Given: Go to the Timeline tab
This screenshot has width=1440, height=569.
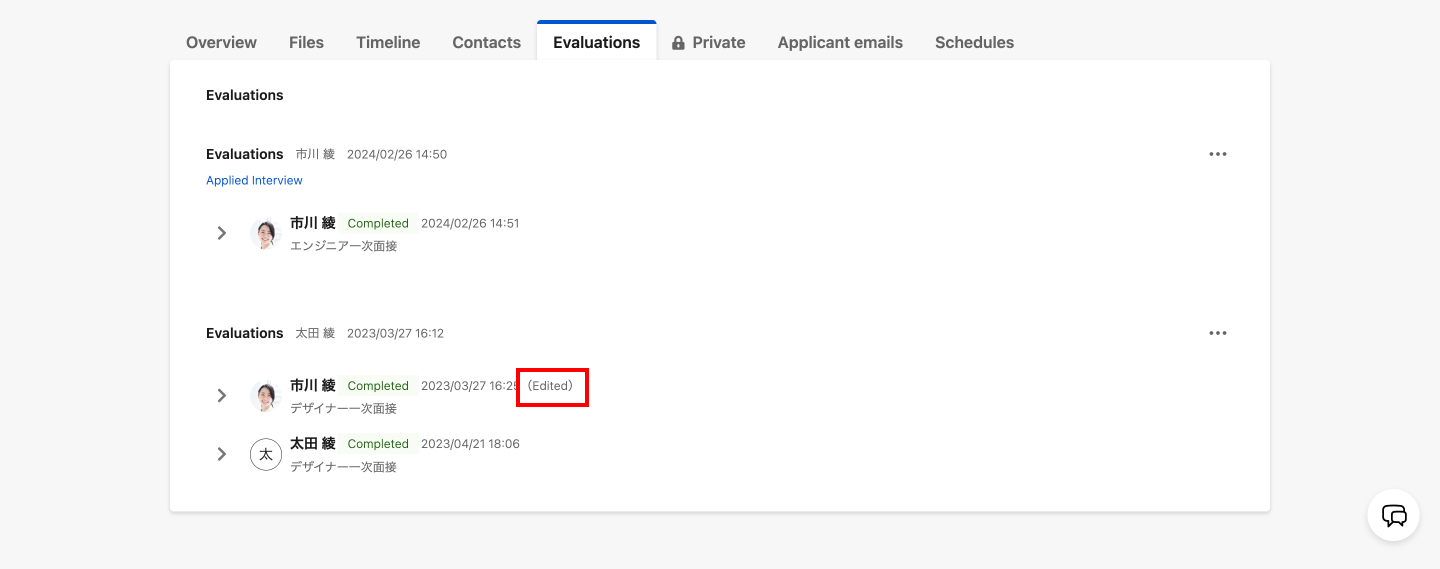Looking at the screenshot, I should (388, 42).
